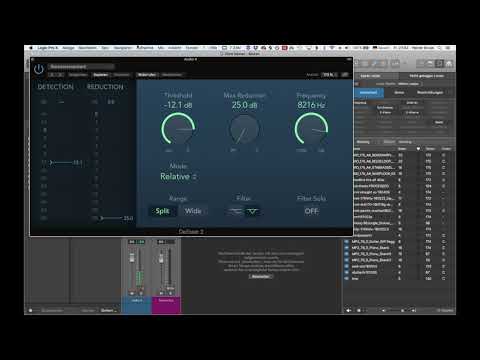Click the Frequency knob
This screenshot has height=360, width=480.
pyautogui.click(x=311, y=129)
